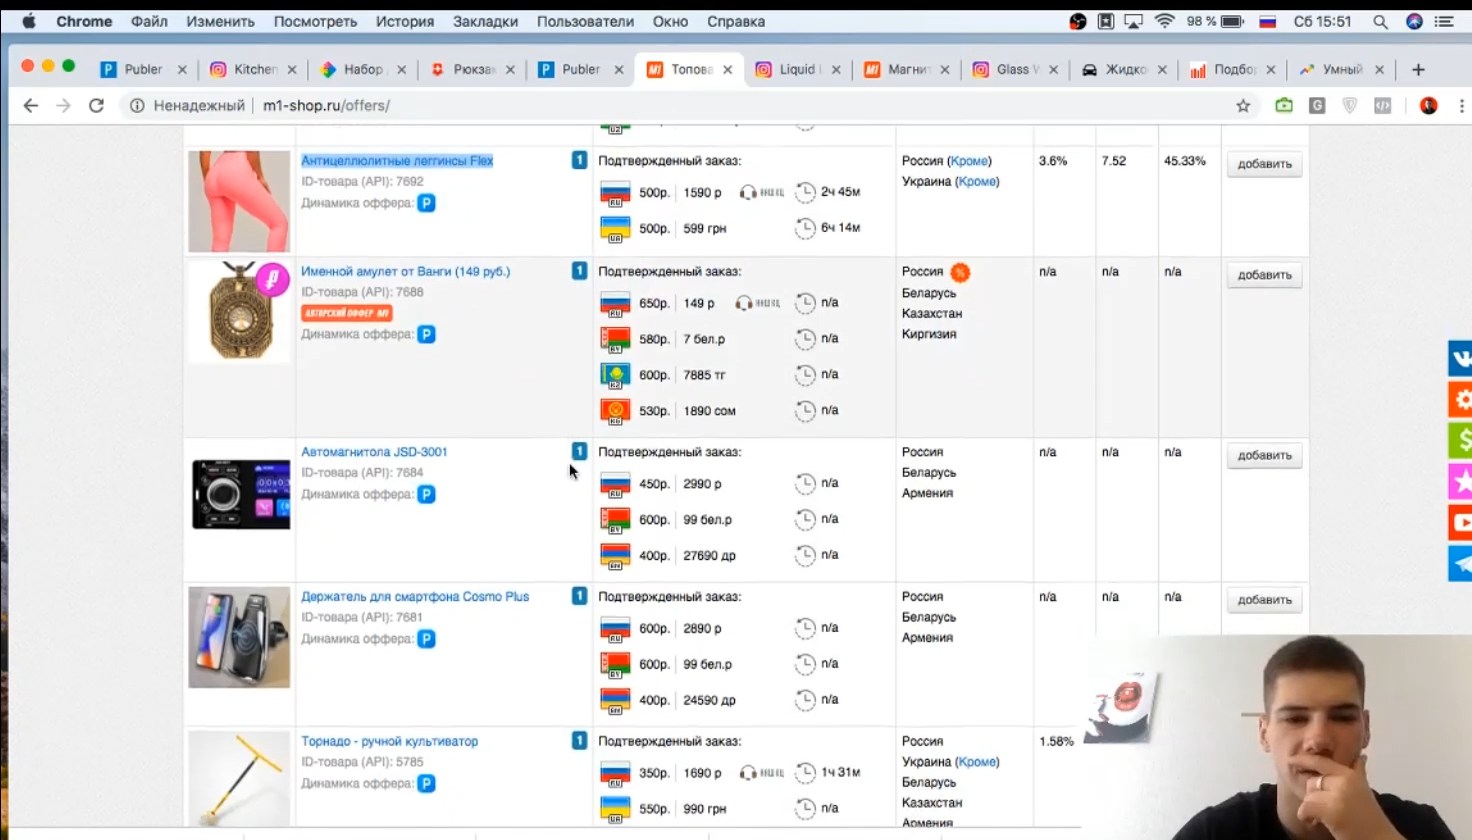Open the green dollar sidebar widget
The height and width of the screenshot is (840, 1472).
(1461, 440)
